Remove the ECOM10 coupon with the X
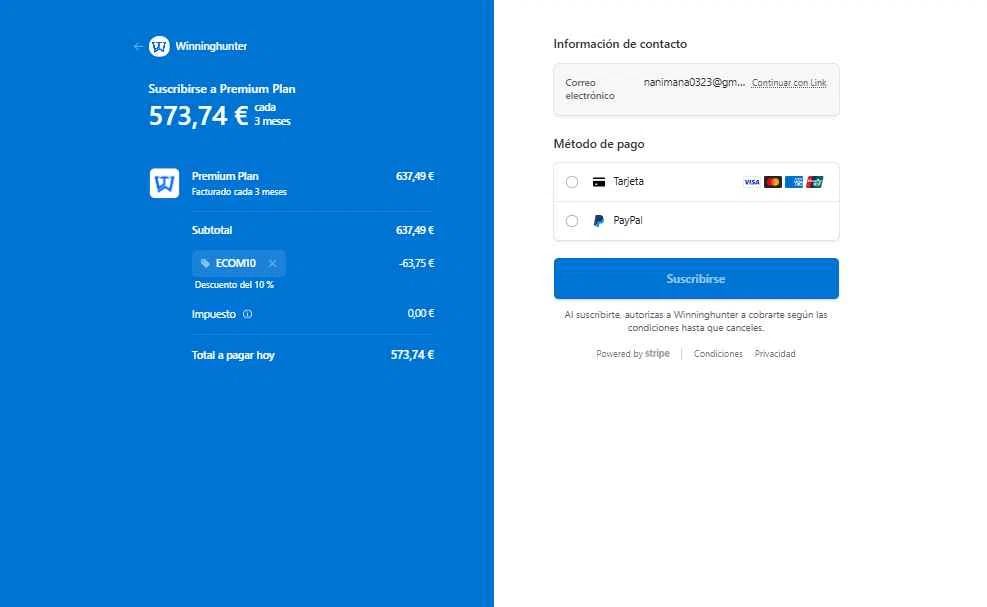 (x=272, y=263)
